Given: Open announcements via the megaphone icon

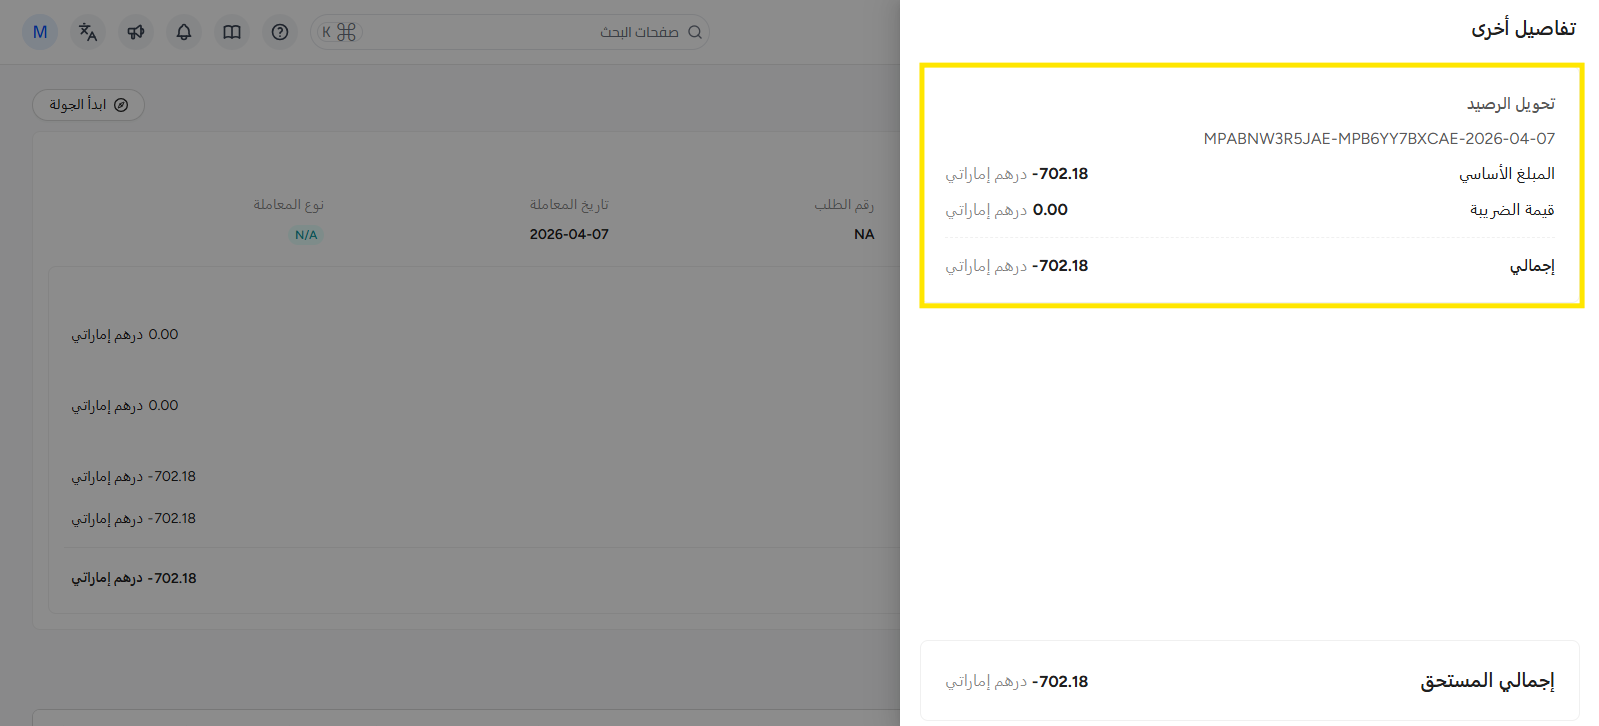Looking at the screenshot, I should pyautogui.click(x=136, y=32).
